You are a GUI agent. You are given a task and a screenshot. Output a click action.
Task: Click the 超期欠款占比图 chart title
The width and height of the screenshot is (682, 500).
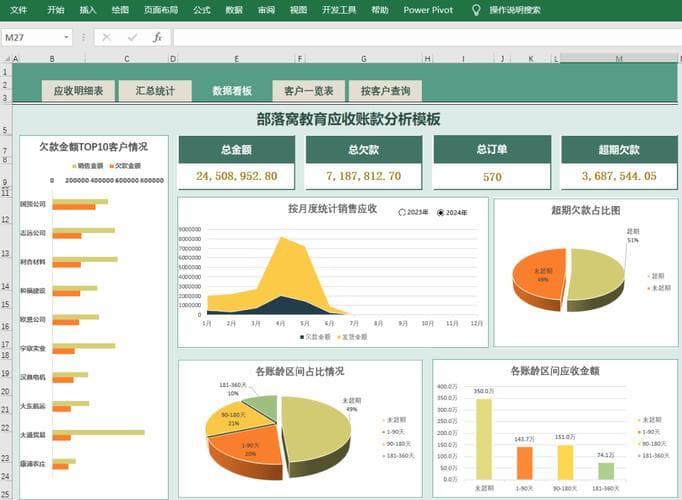pos(586,210)
